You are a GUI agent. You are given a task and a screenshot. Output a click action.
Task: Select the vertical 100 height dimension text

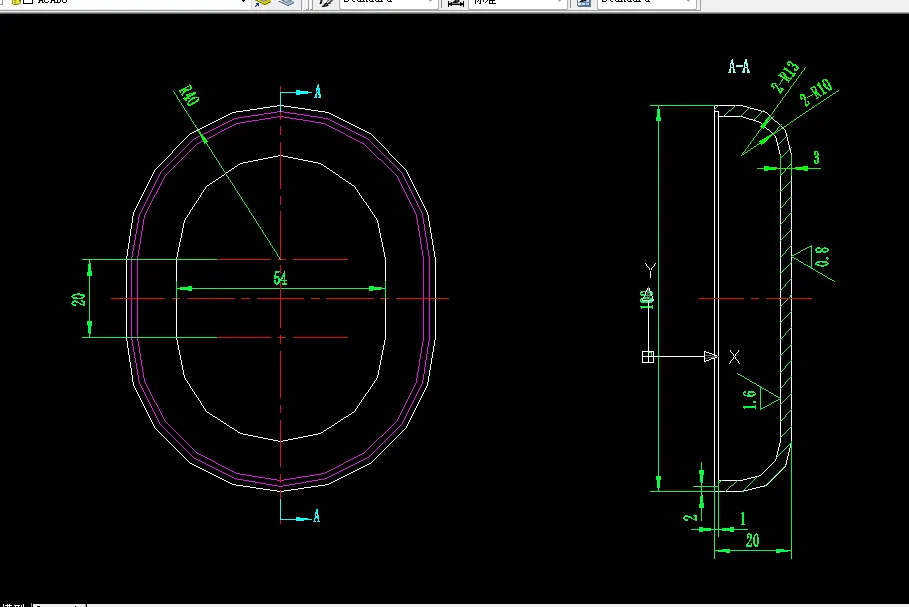646,299
